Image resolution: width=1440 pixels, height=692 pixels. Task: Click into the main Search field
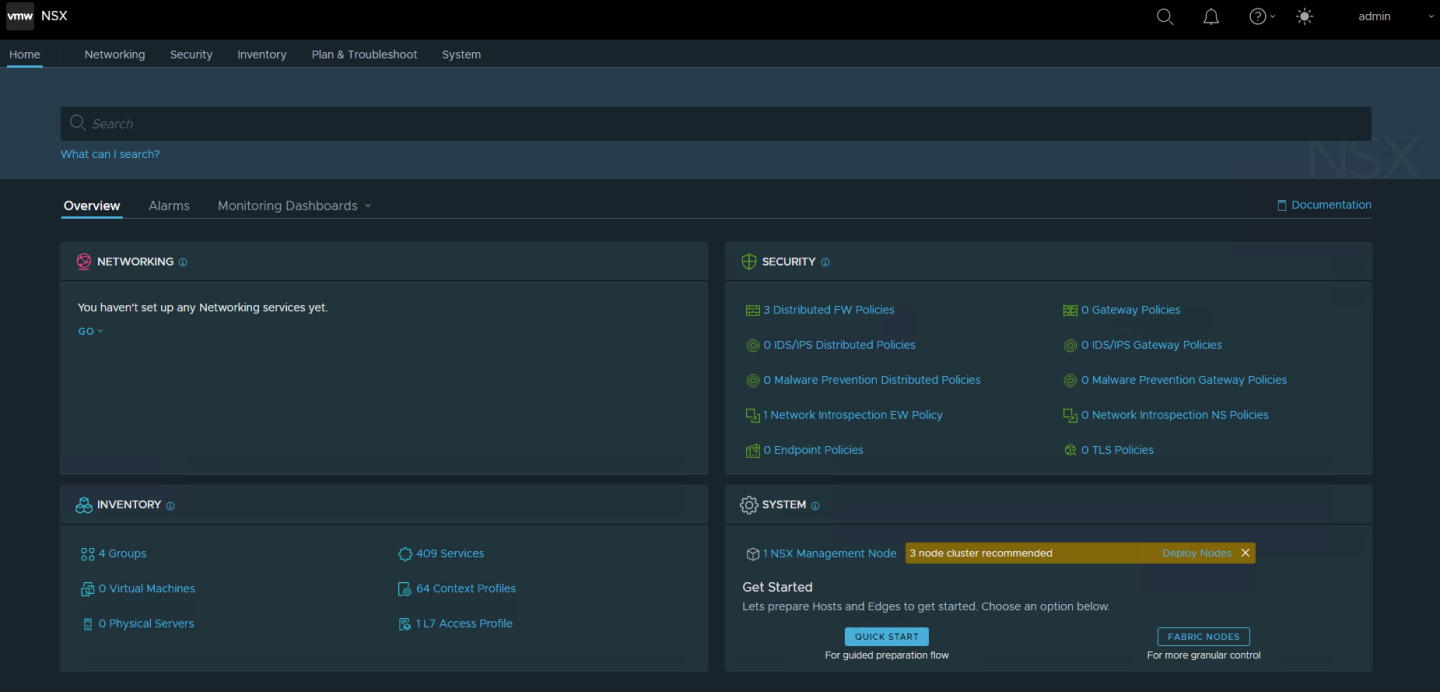(x=715, y=124)
